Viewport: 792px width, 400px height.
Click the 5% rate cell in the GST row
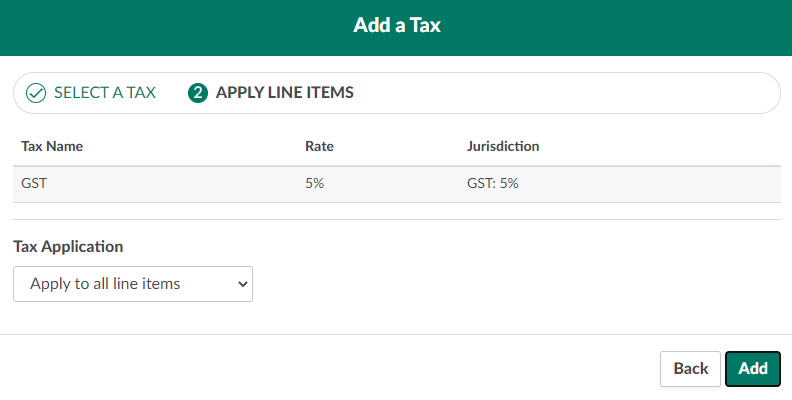315,184
